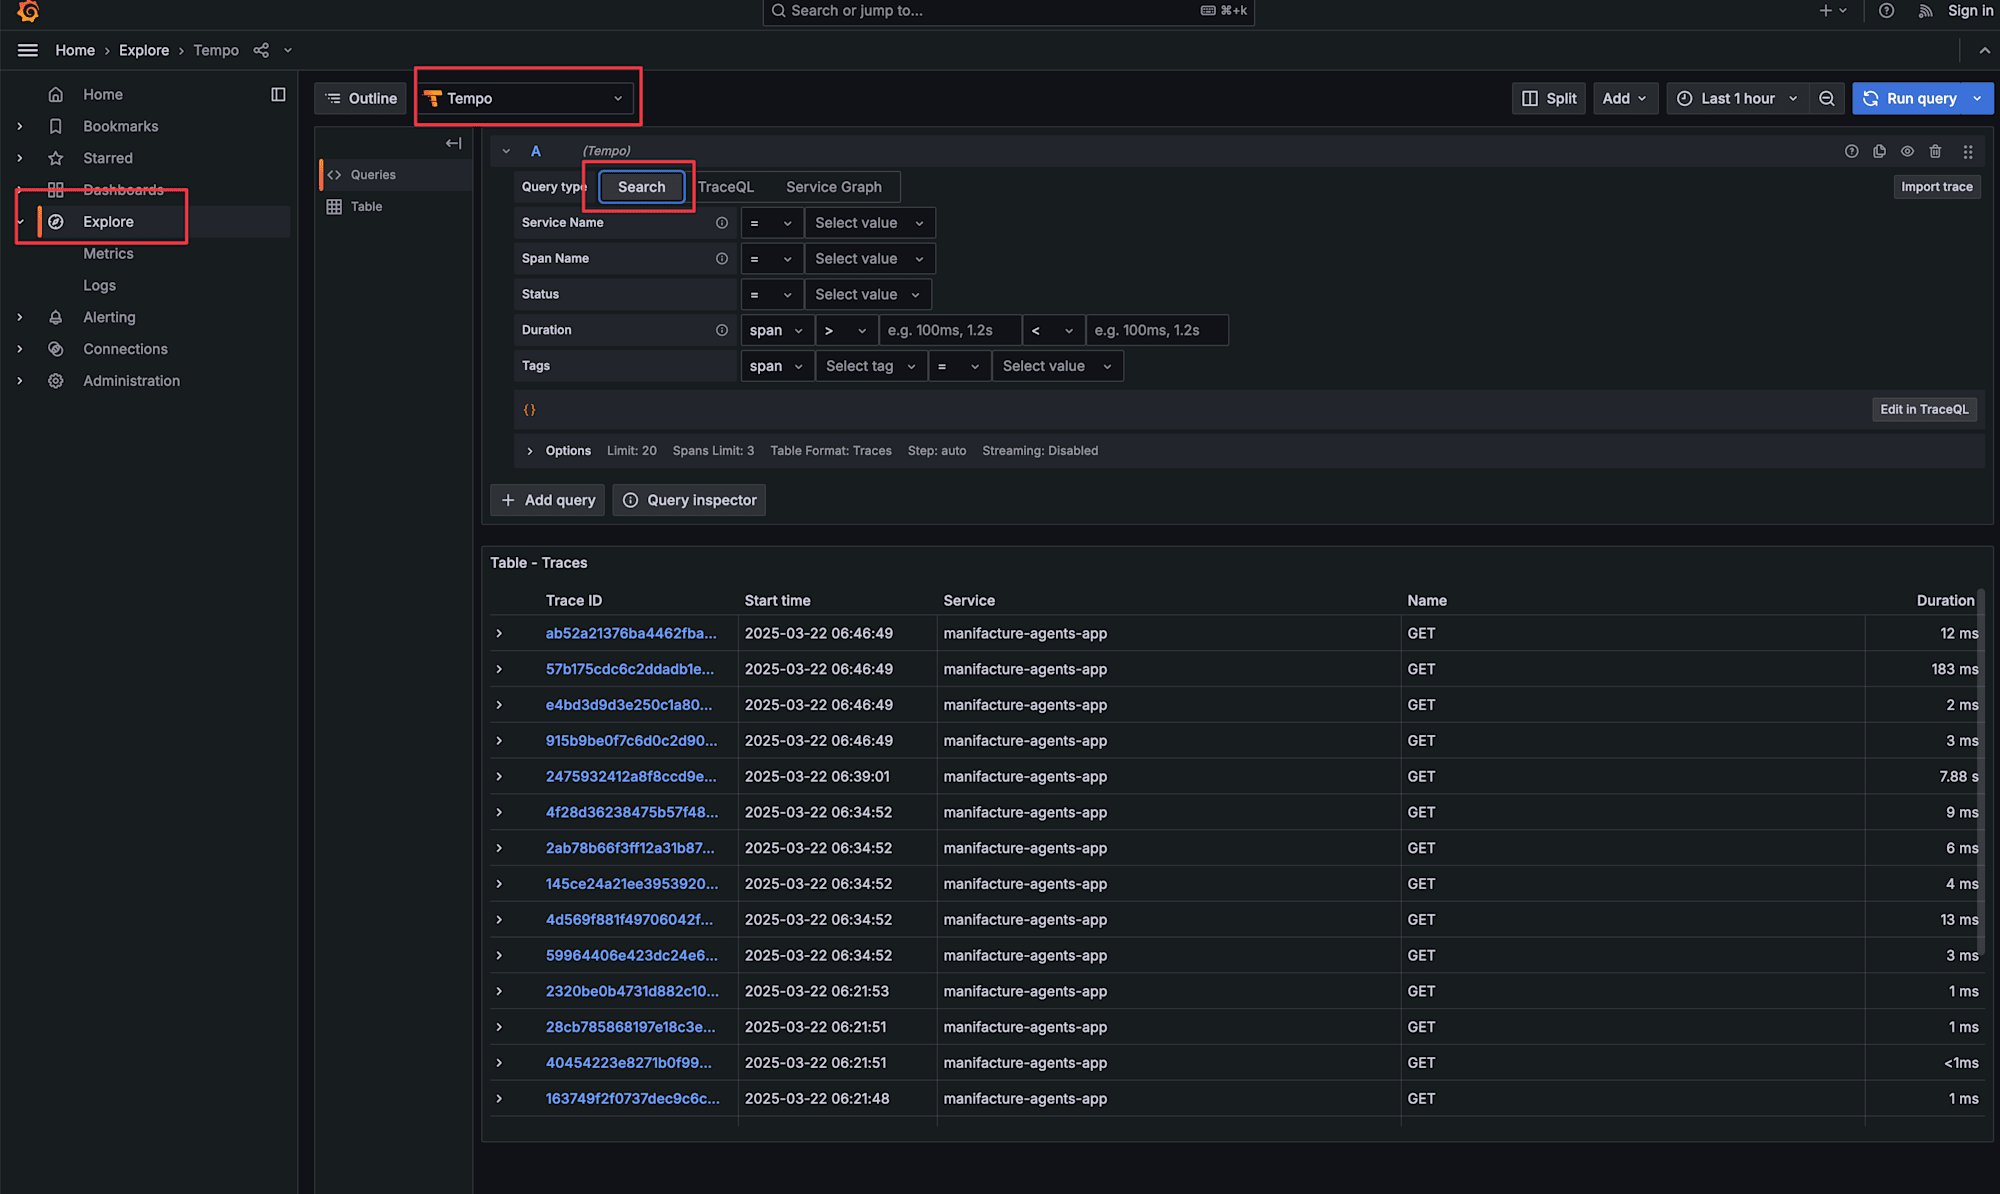Open the Duration span scope dropdown
Image resolution: width=2000 pixels, height=1194 pixels.
(776, 330)
